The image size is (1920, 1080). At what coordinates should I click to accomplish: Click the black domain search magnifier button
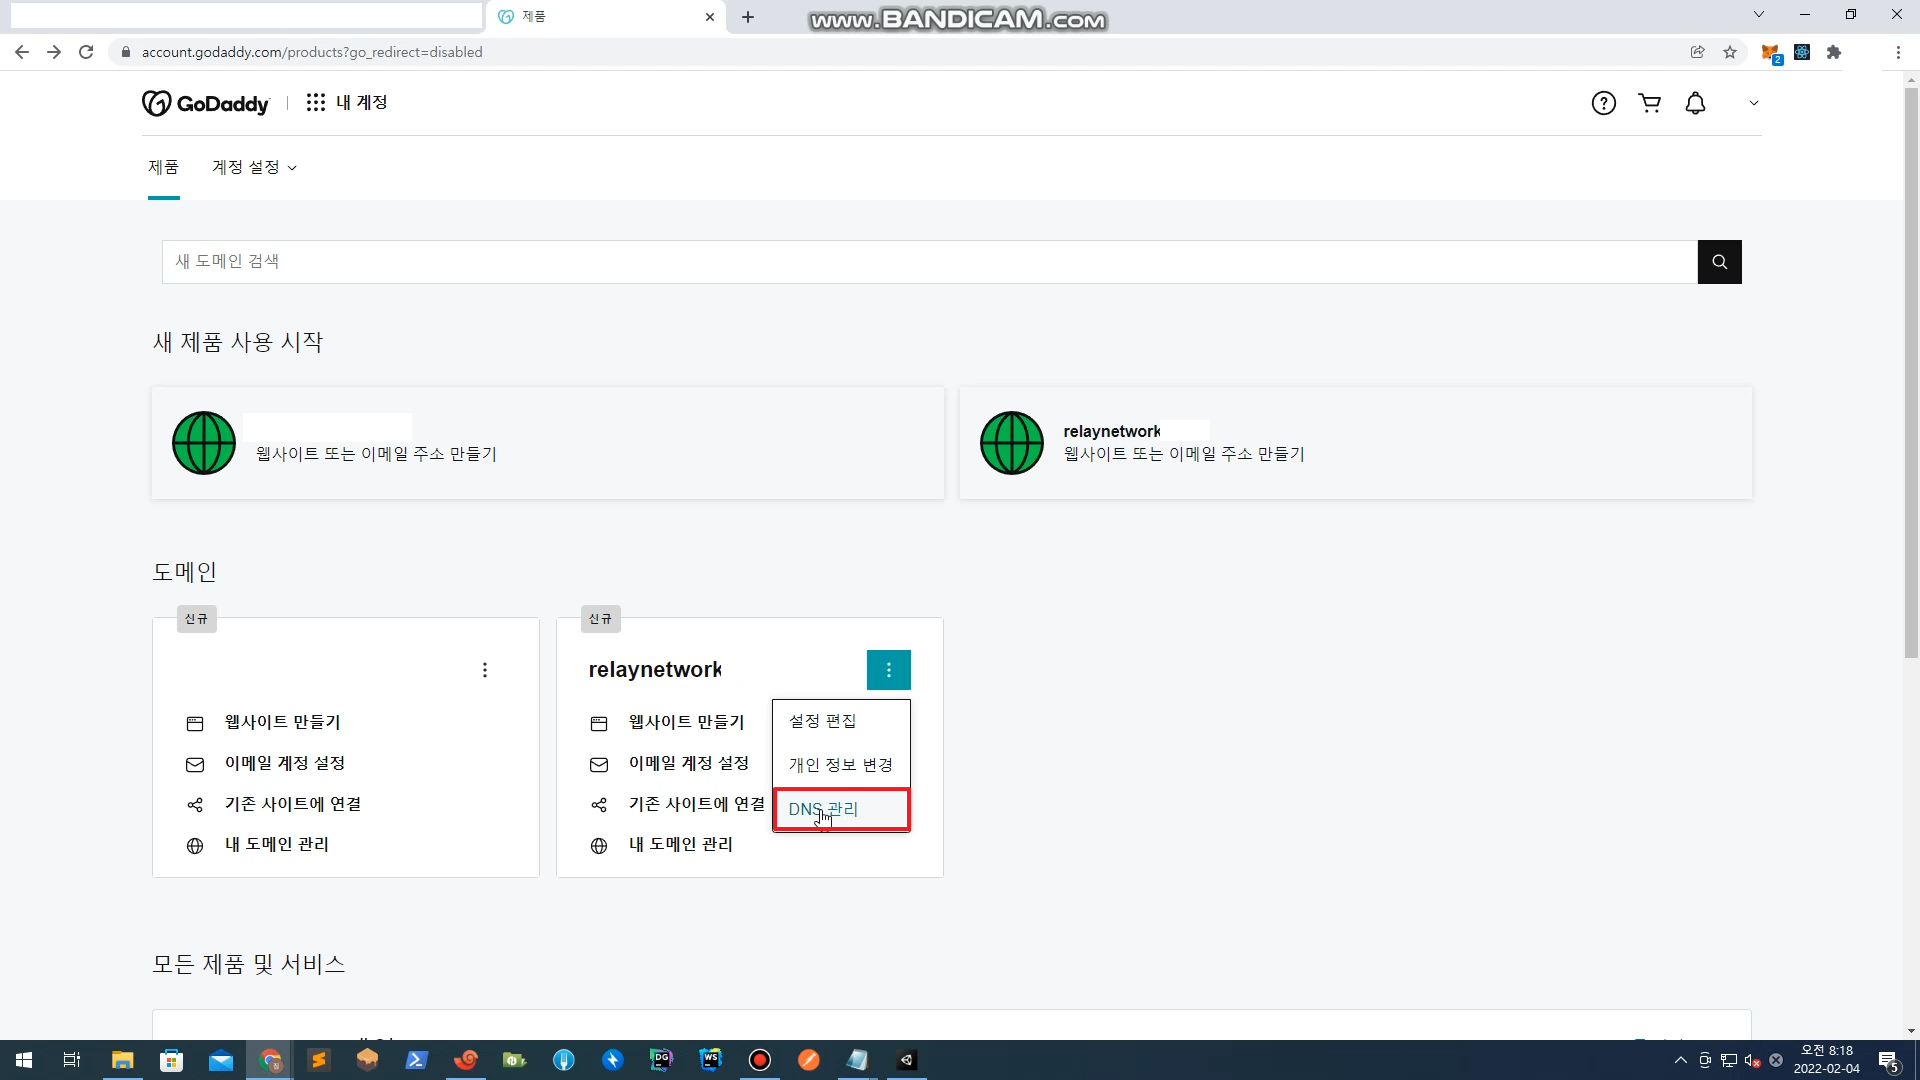tap(1719, 262)
